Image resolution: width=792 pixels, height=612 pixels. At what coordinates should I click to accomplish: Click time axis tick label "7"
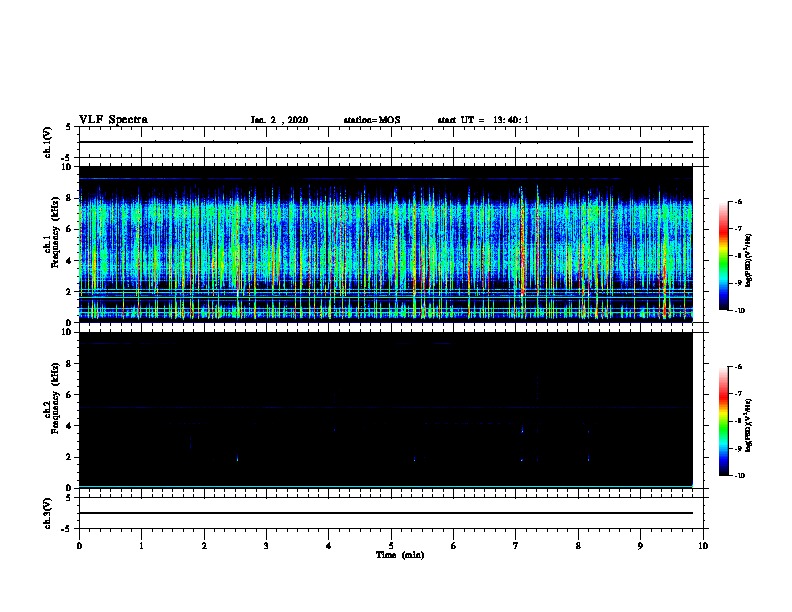[x=516, y=546]
